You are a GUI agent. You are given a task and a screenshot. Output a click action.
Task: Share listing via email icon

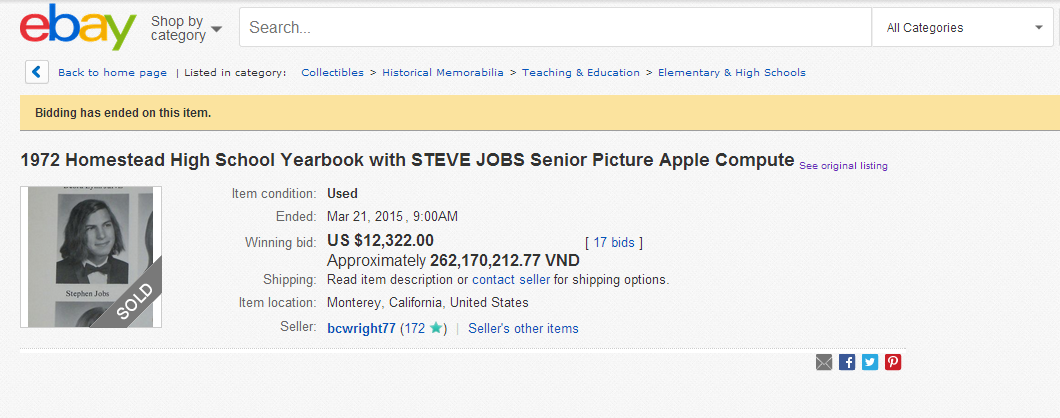click(x=824, y=362)
